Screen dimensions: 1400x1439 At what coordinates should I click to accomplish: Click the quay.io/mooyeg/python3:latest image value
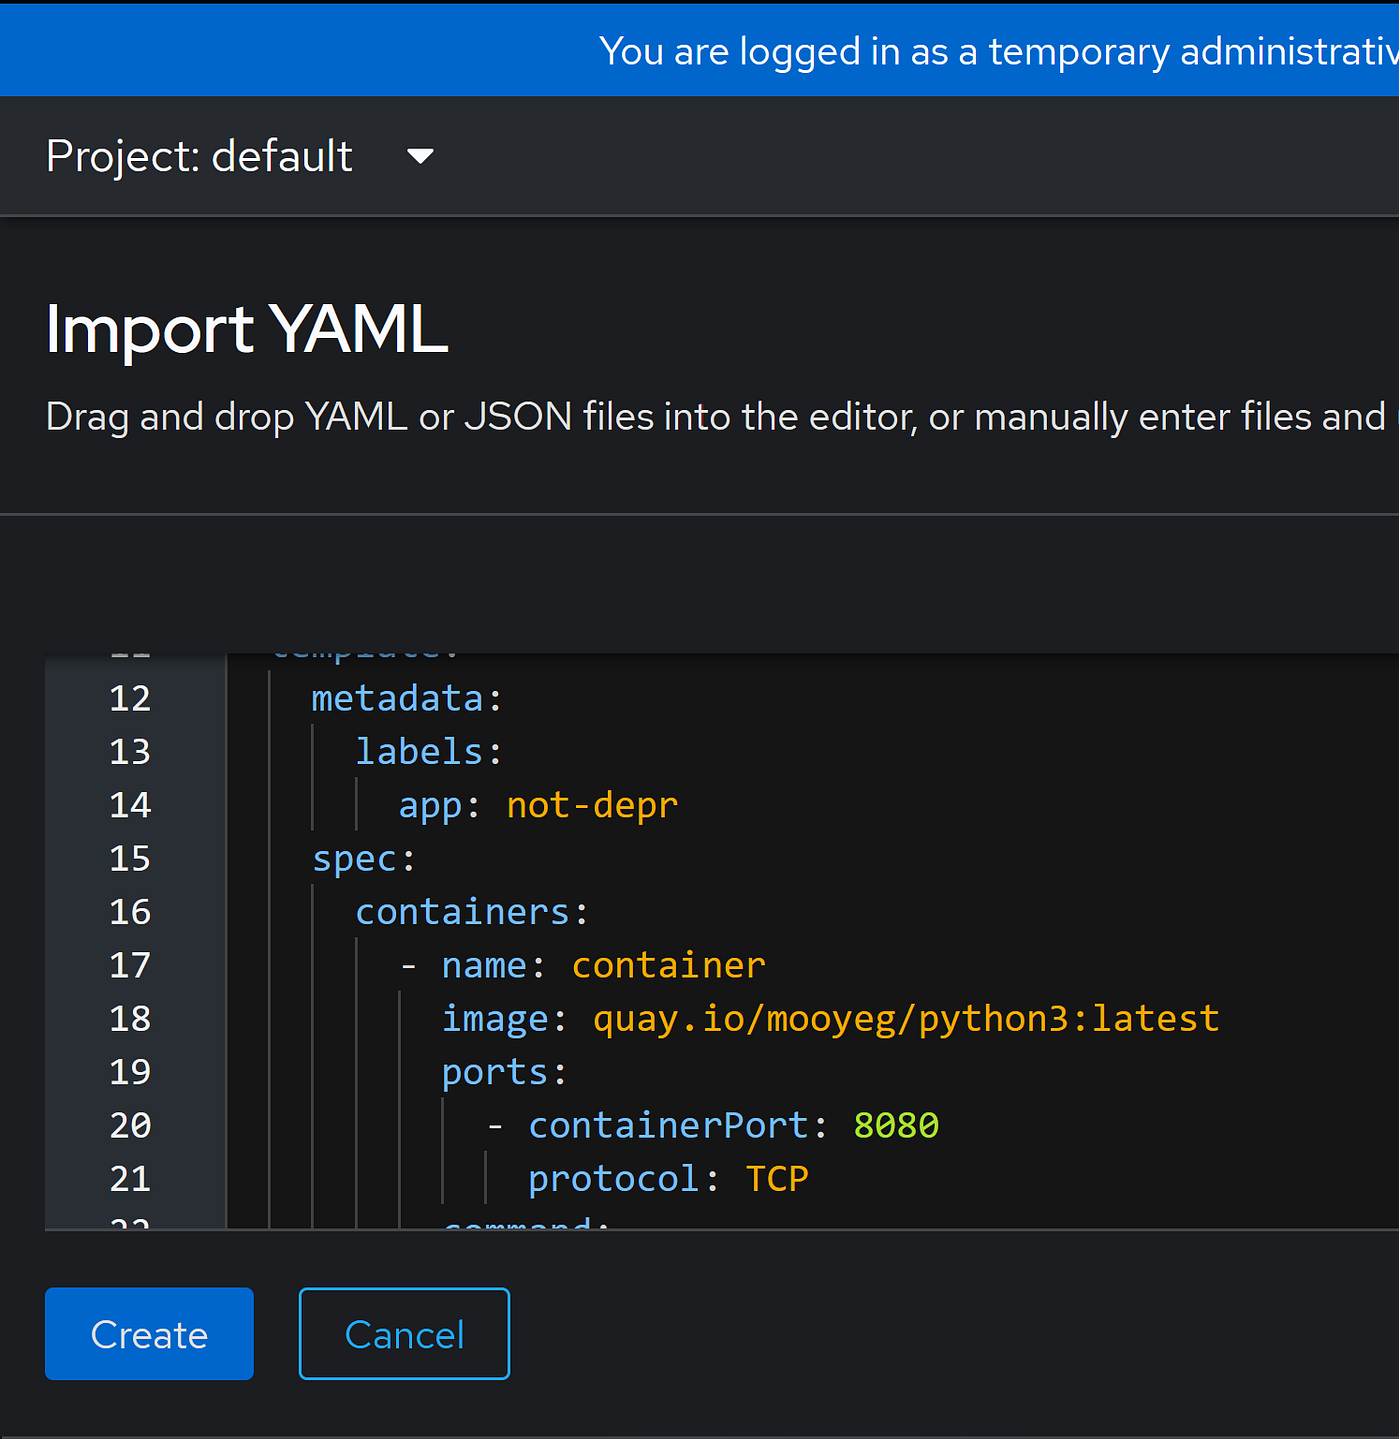click(x=906, y=1019)
